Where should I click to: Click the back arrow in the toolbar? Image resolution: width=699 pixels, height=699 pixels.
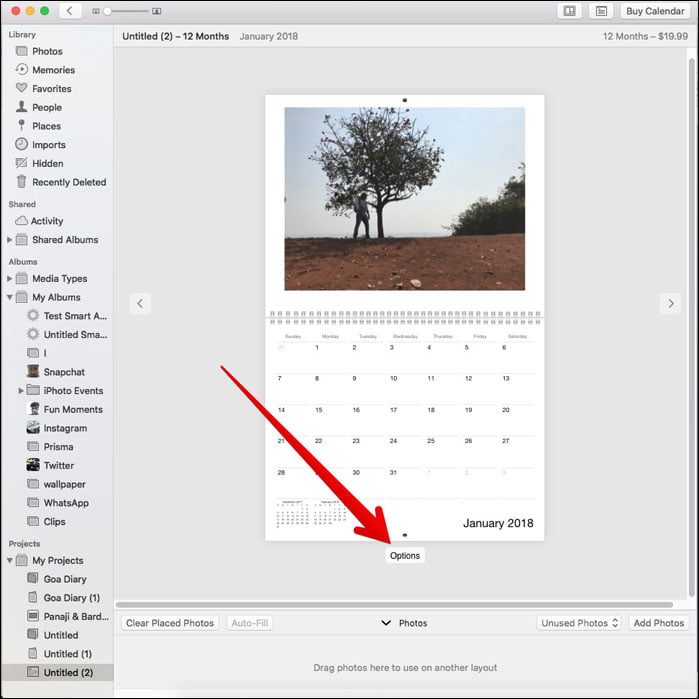coord(70,11)
